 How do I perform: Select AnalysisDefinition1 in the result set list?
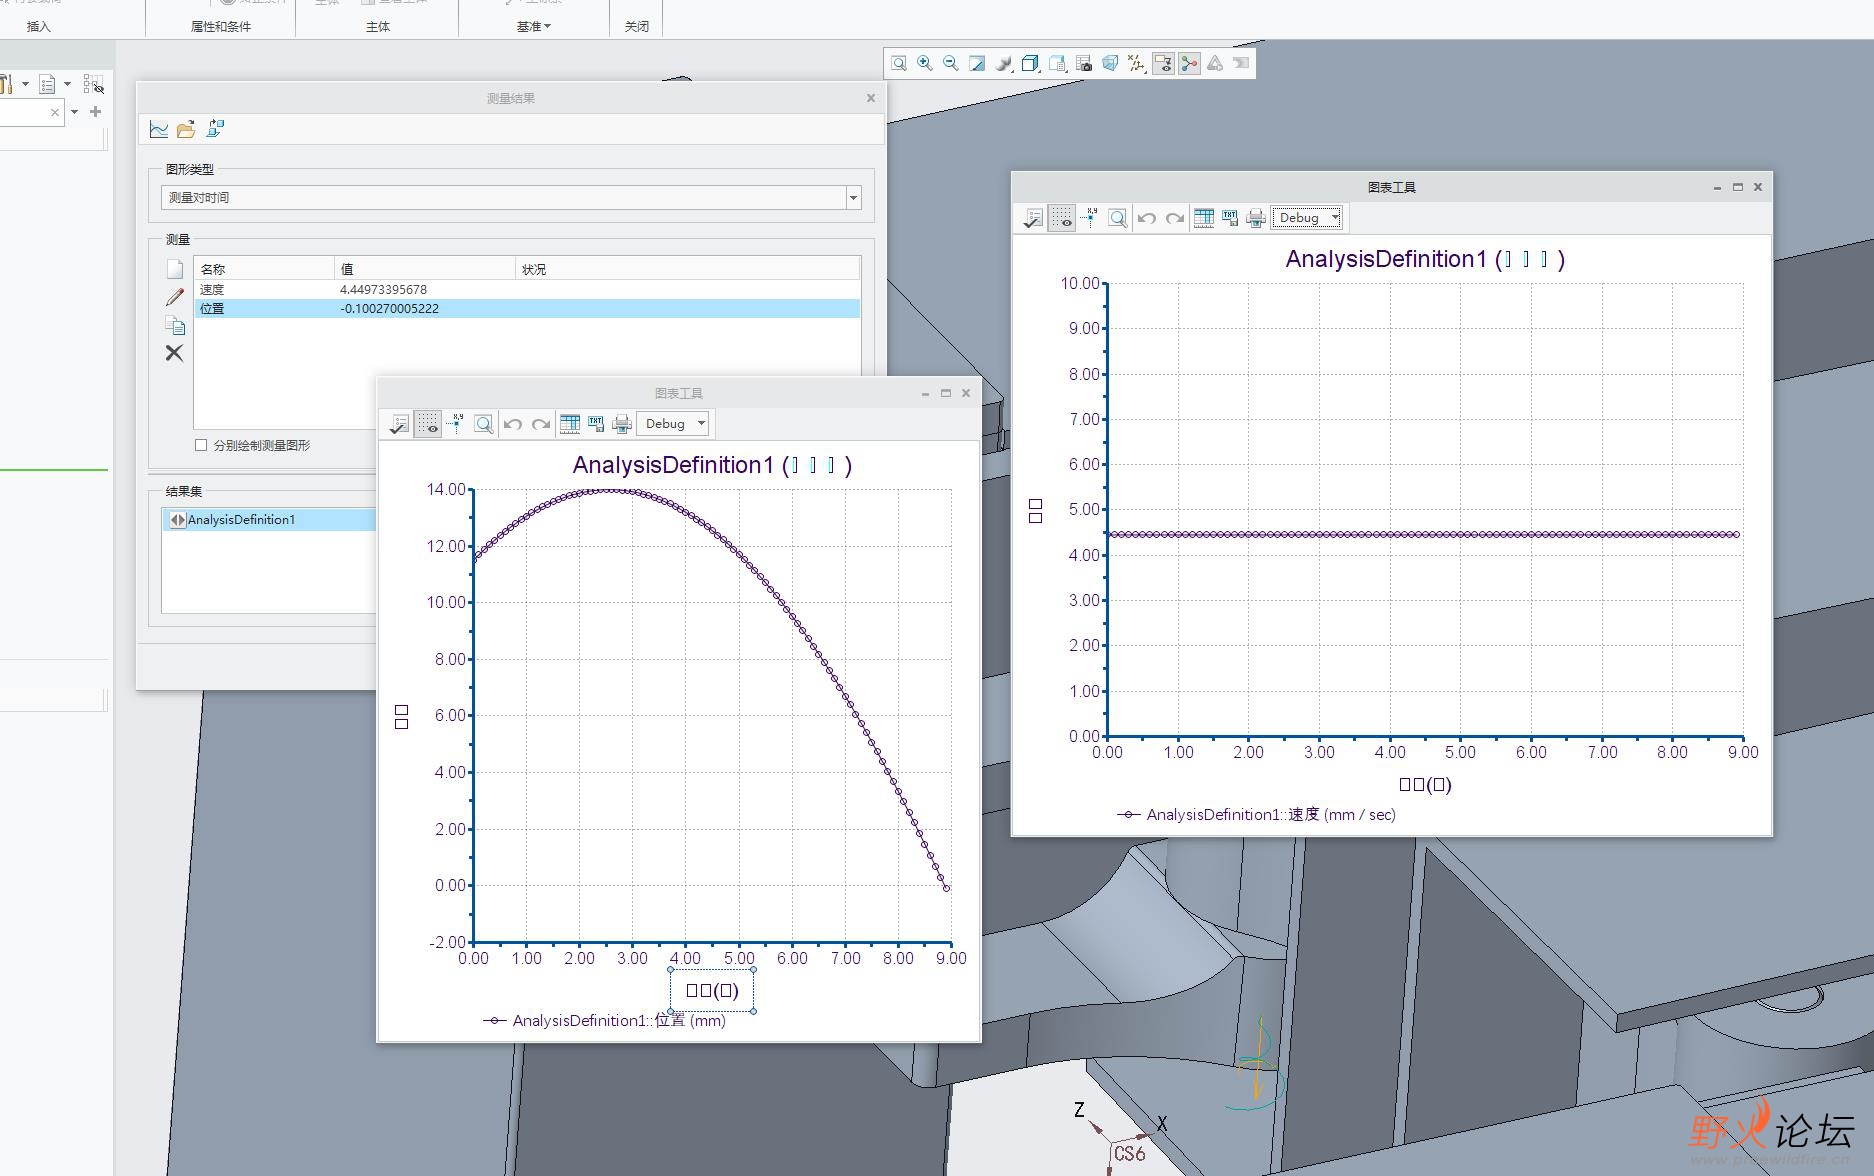pos(241,520)
